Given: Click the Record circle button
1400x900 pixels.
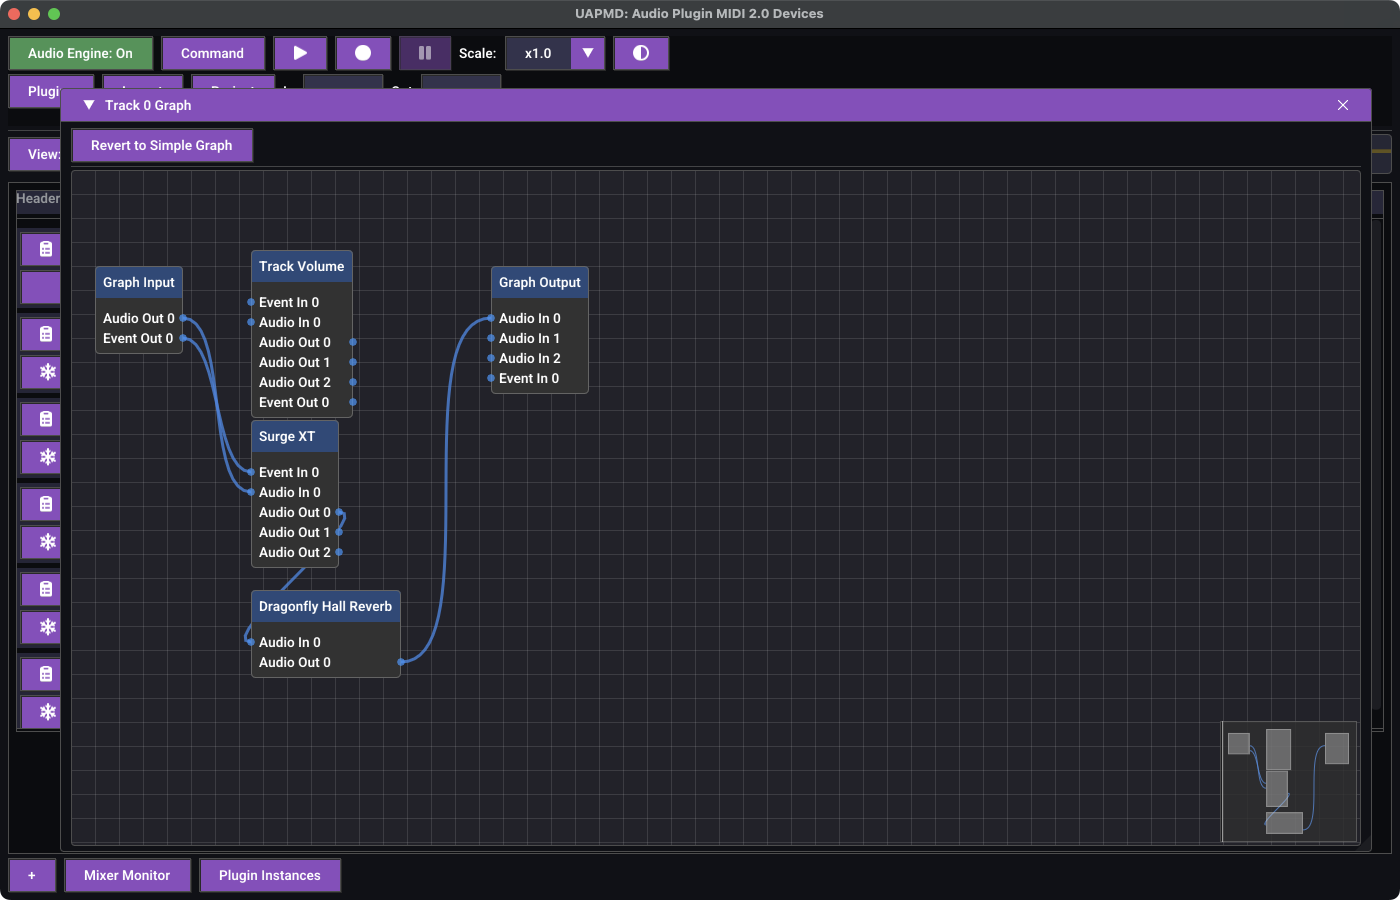Looking at the screenshot, I should [x=363, y=53].
